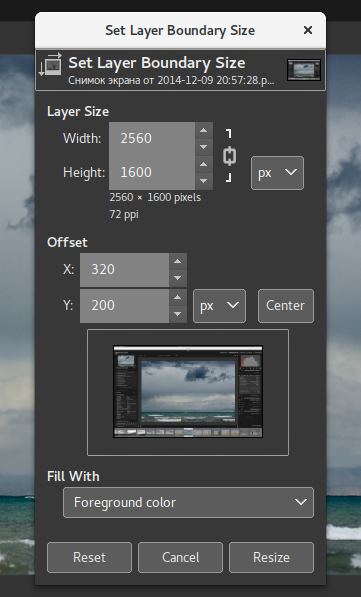Click the Reset button

click(x=89, y=557)
